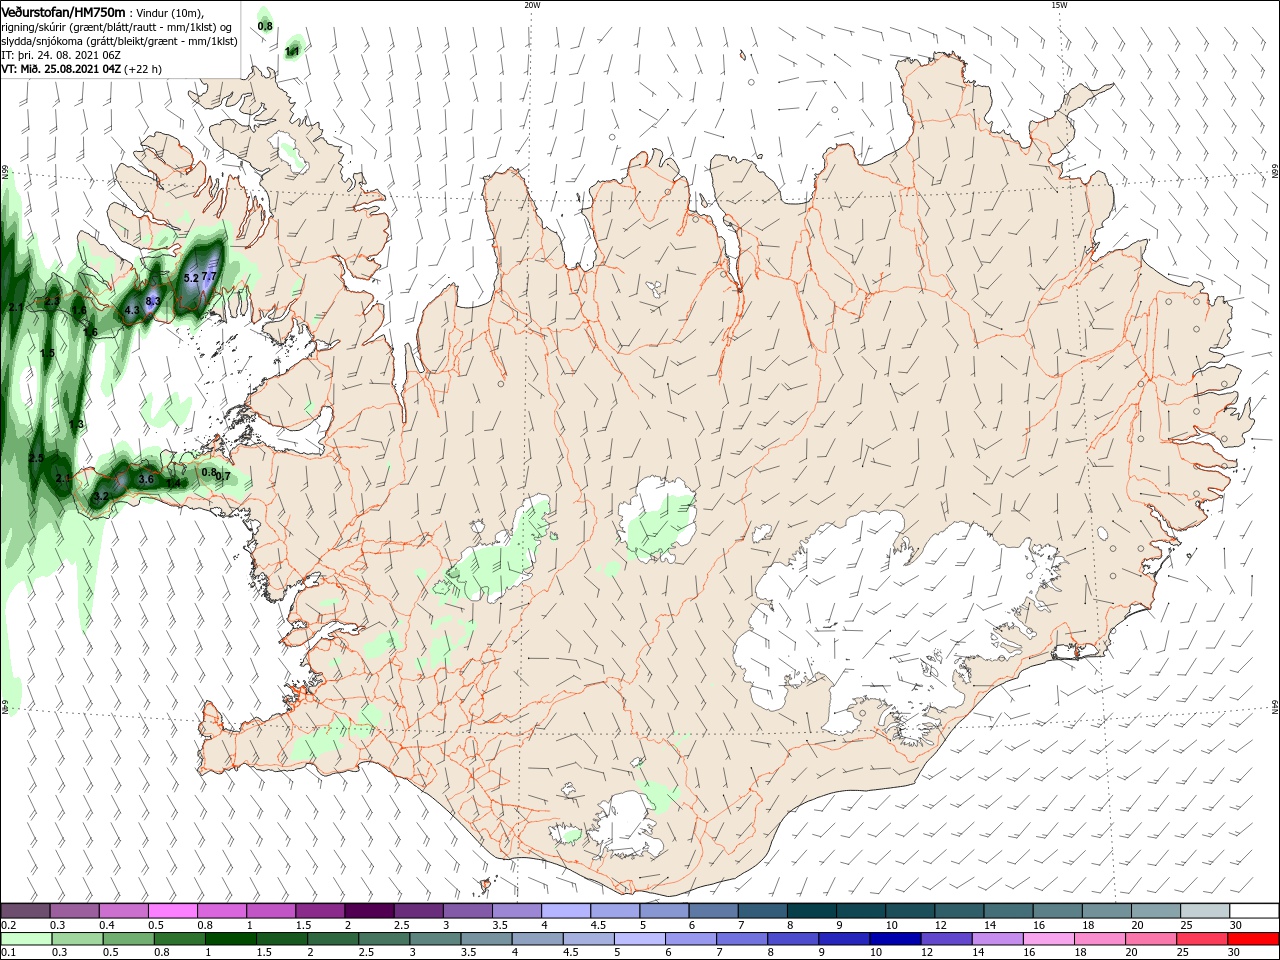Click the 15W longitude label
Screen dimensions: 1280x960
pyautogui.click(x=1059, y=5)
